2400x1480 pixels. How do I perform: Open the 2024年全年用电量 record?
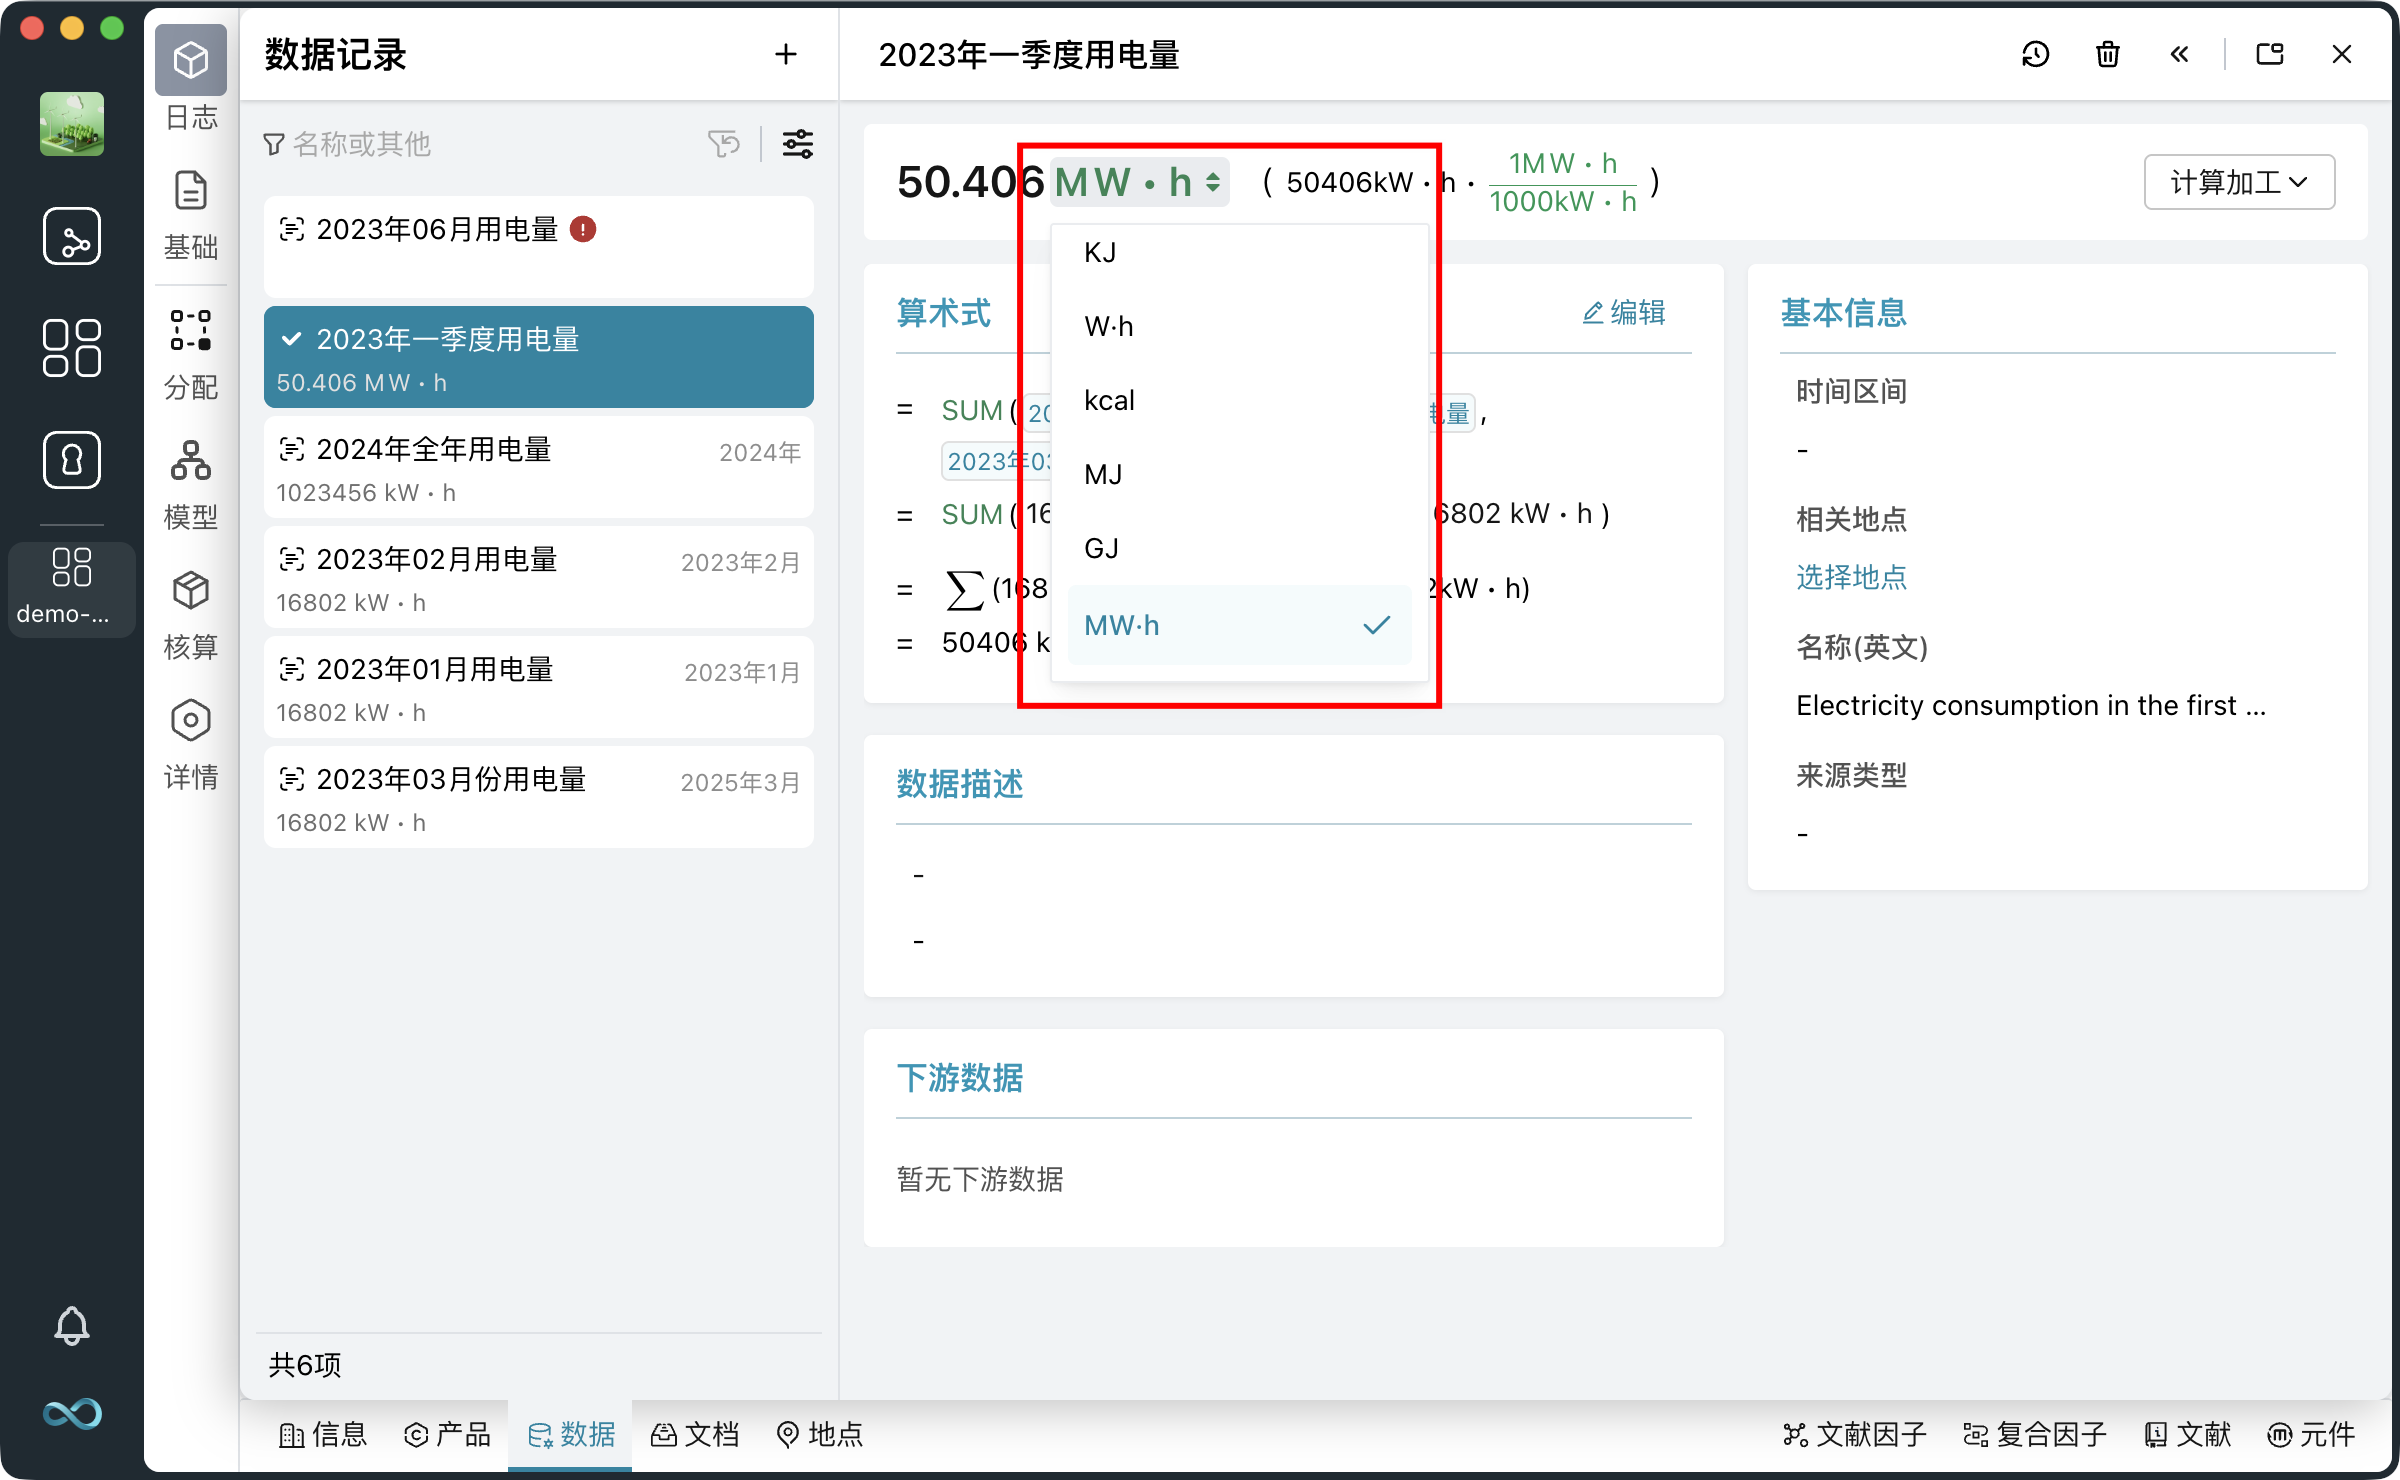point(538,468)
